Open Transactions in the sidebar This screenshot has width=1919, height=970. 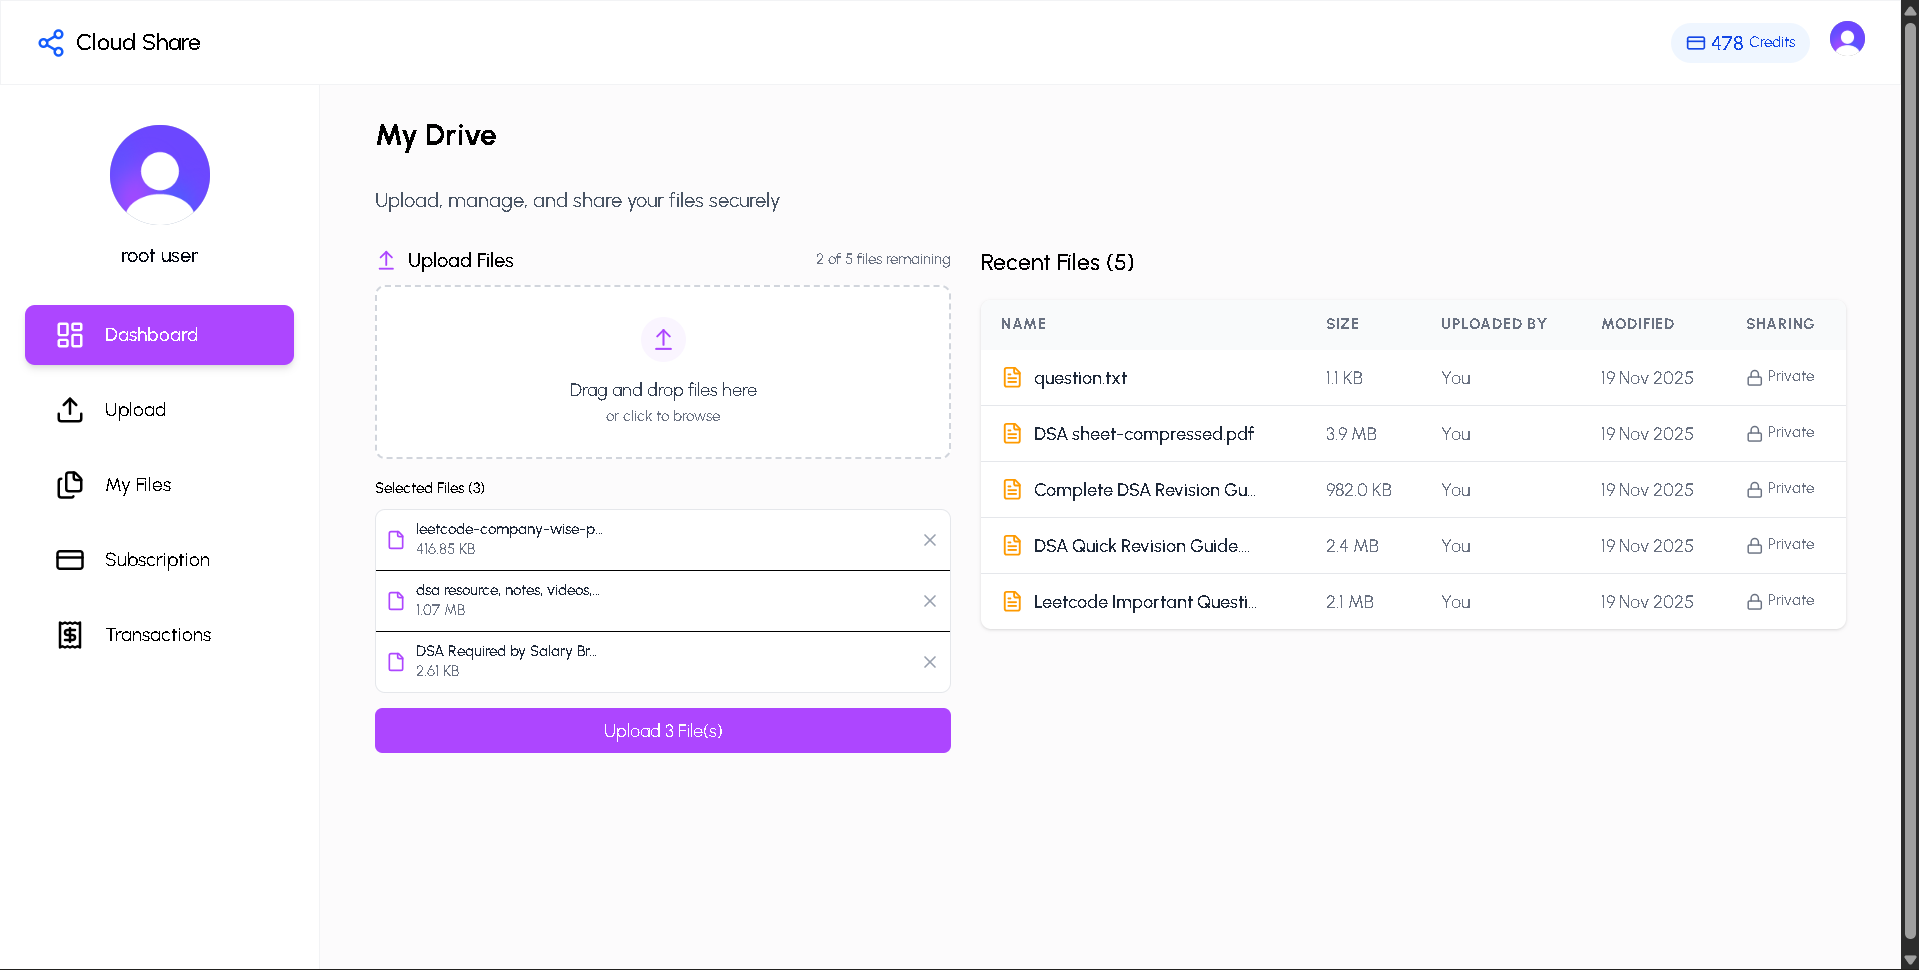159,635
